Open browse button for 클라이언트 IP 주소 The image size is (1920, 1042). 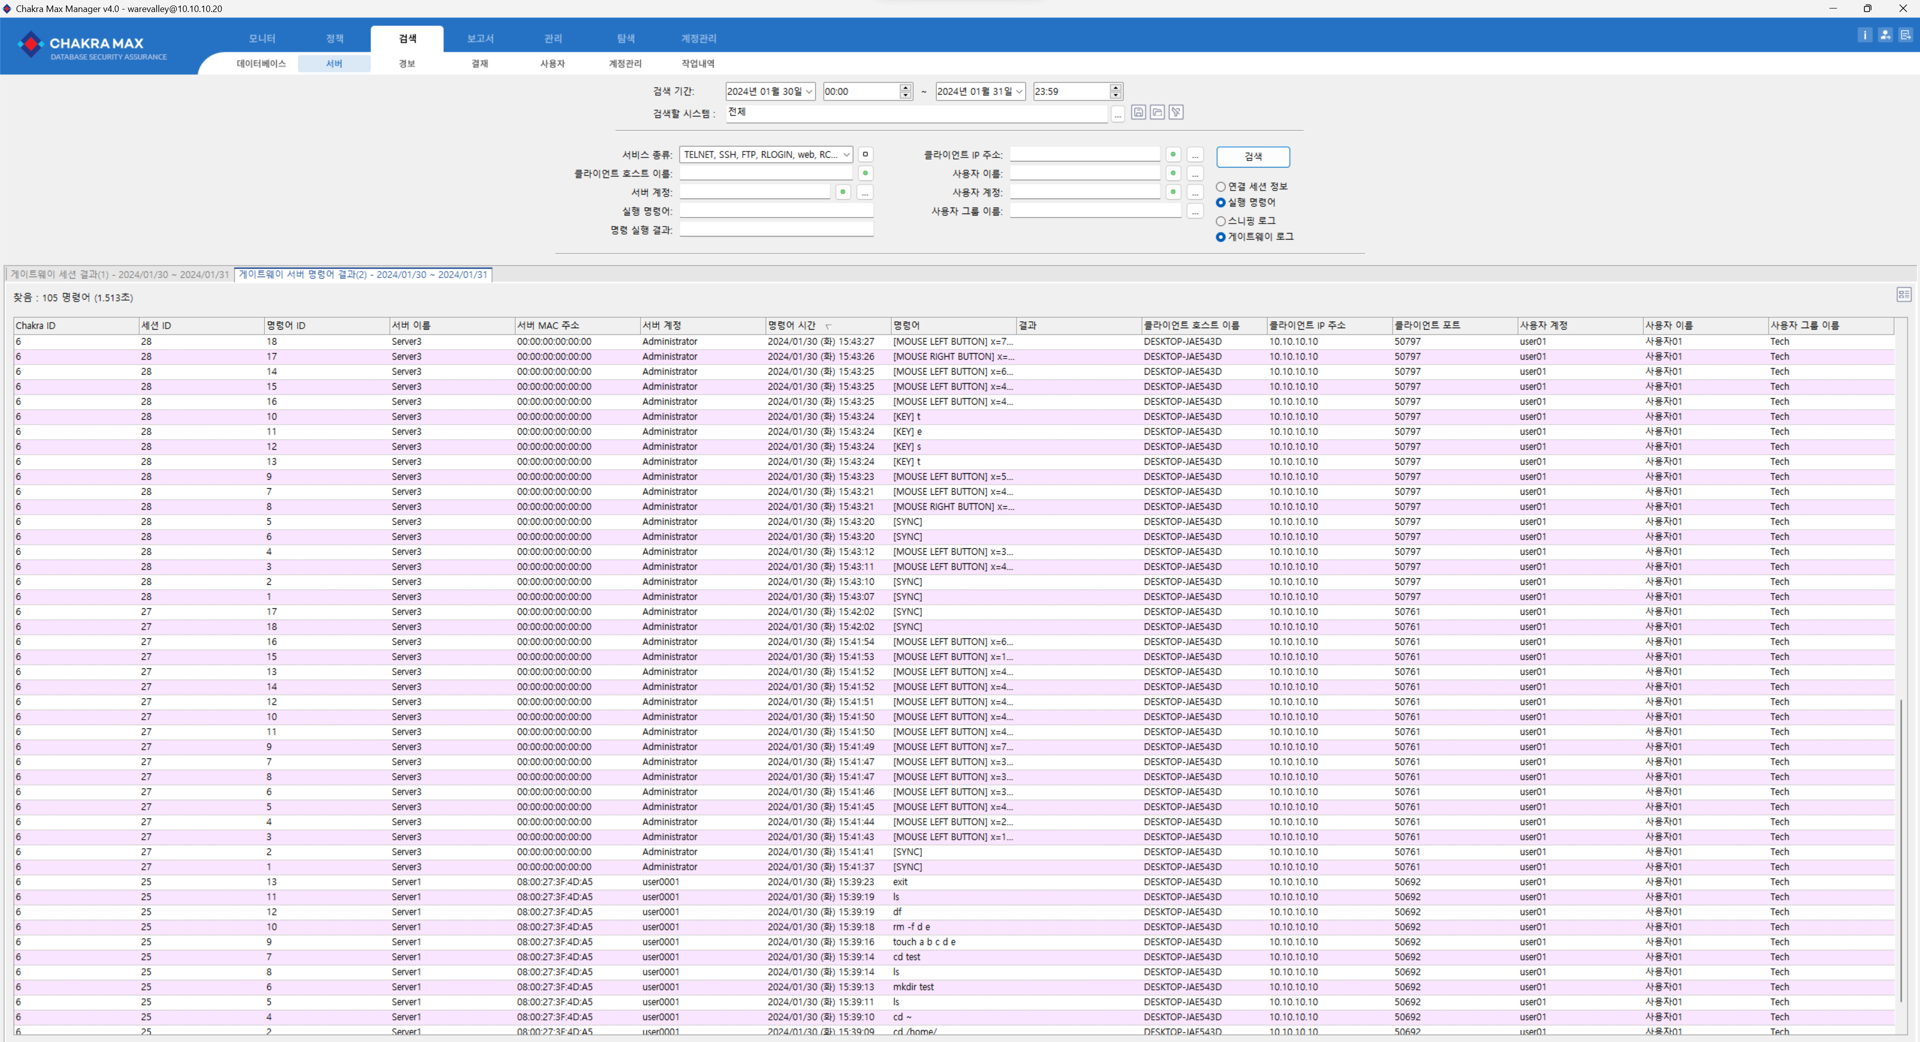[1195, 155]
